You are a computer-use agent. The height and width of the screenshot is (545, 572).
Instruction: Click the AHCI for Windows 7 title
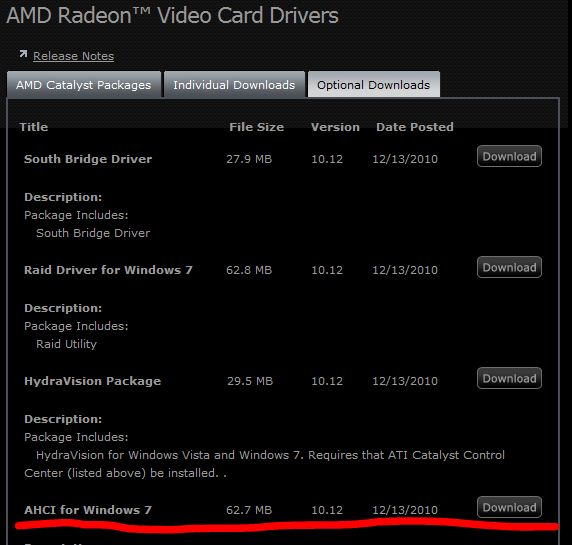click(88, 510)
